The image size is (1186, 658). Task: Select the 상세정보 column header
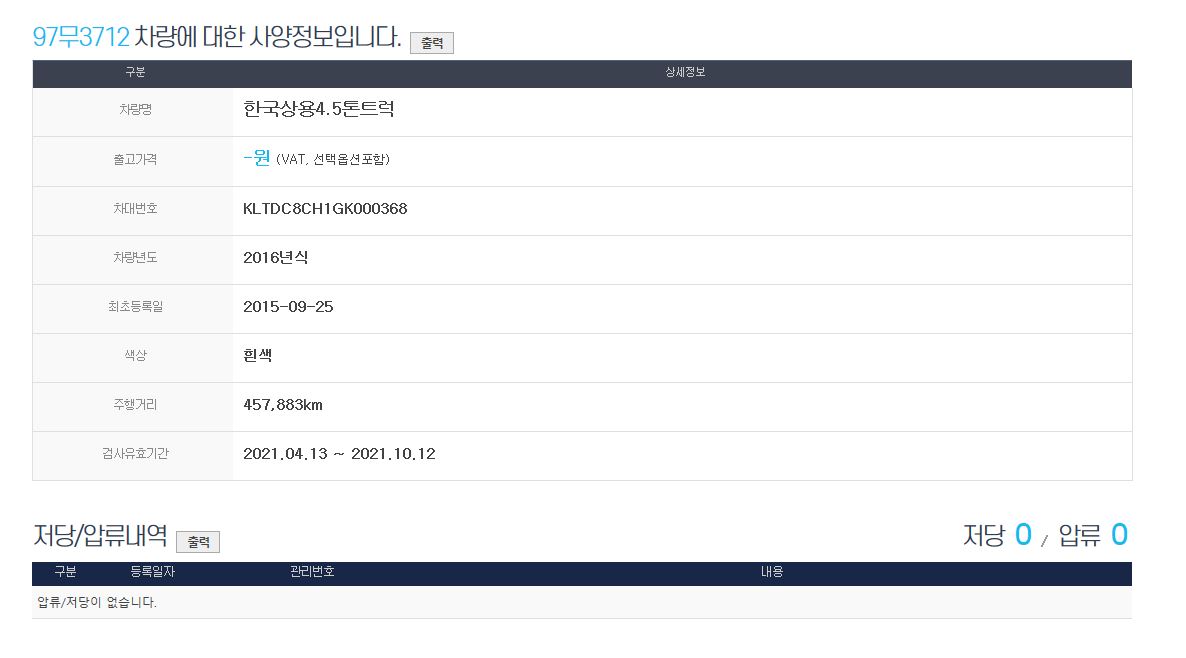(x=685, y=73)
